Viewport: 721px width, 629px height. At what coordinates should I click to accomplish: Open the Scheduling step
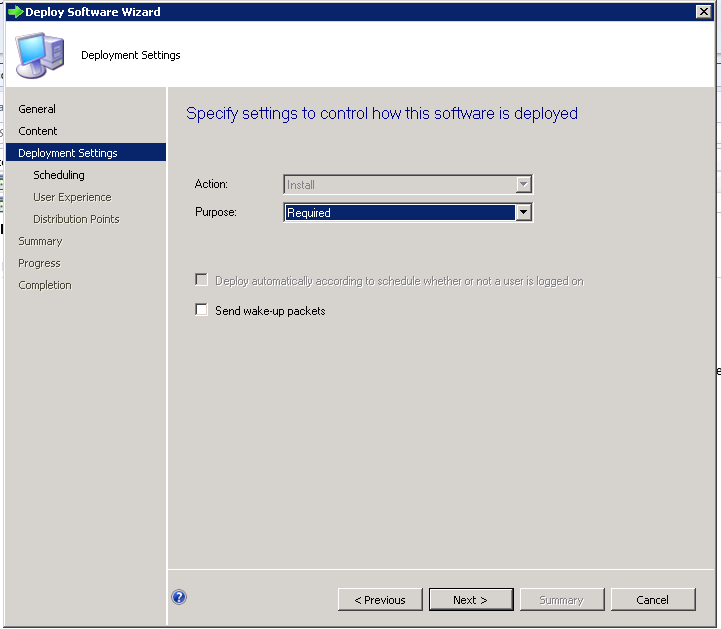click(59, 175)
